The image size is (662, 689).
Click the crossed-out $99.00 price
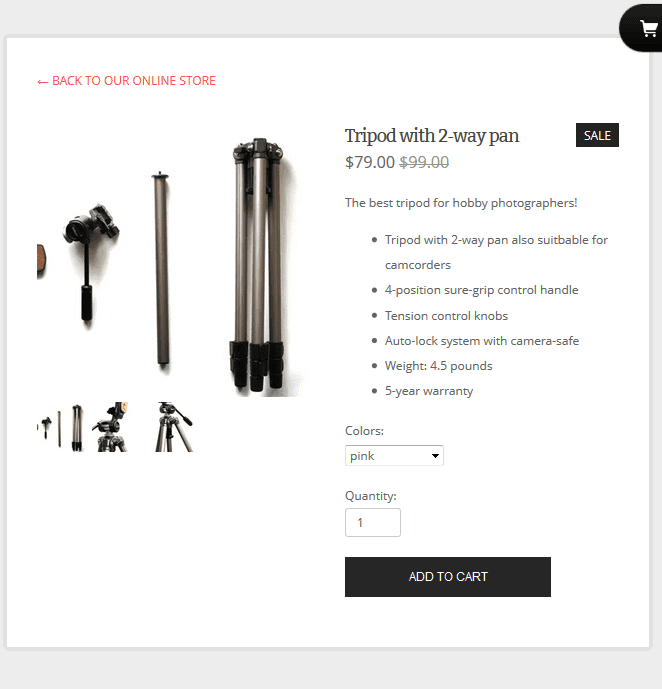(424, 162)
